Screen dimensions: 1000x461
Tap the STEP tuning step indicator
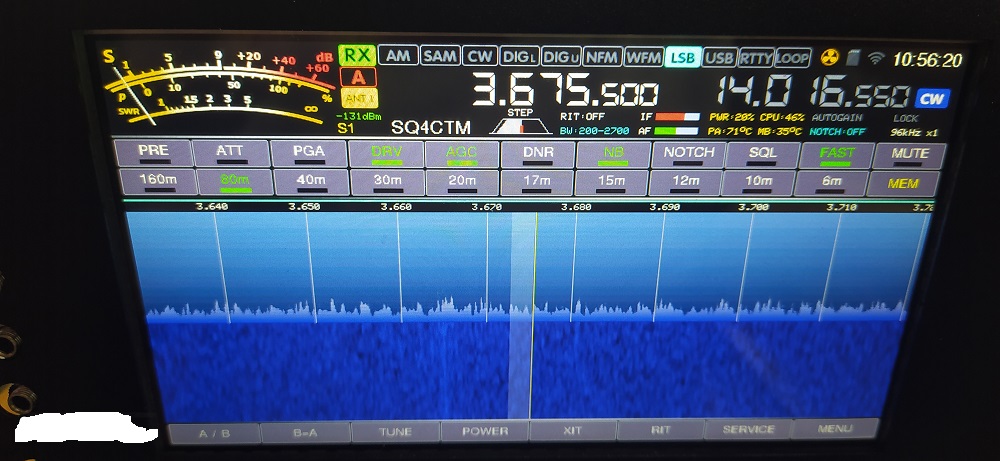(x=520, y=123)
